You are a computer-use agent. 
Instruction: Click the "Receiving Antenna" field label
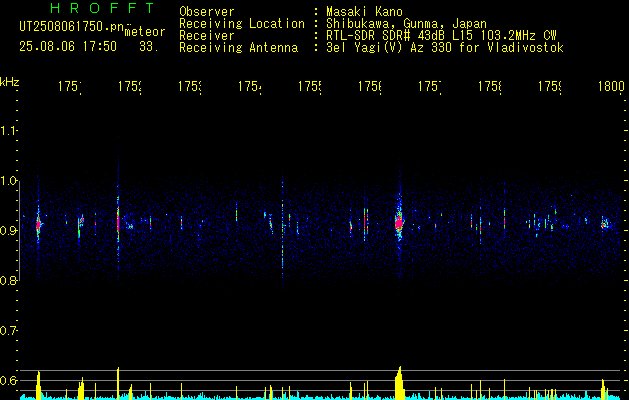coord(238,48)
